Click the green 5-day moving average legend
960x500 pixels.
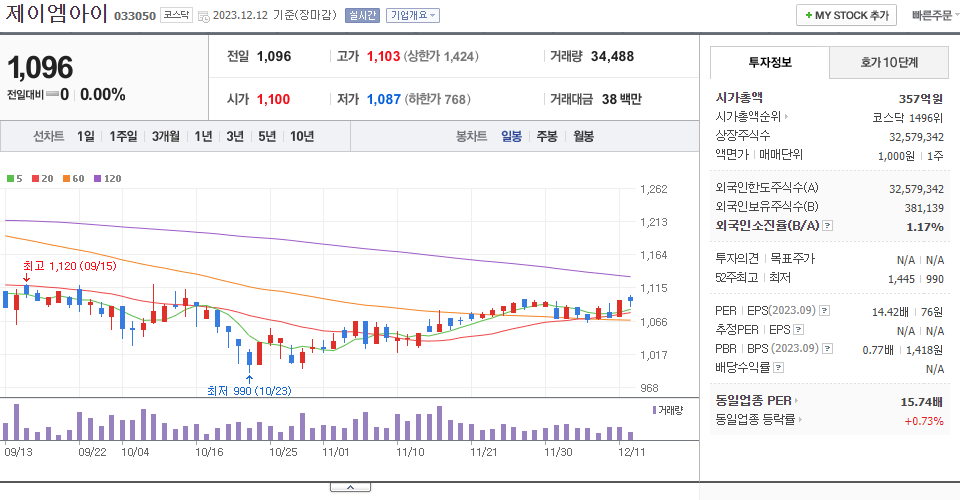(x=15, y=179)
